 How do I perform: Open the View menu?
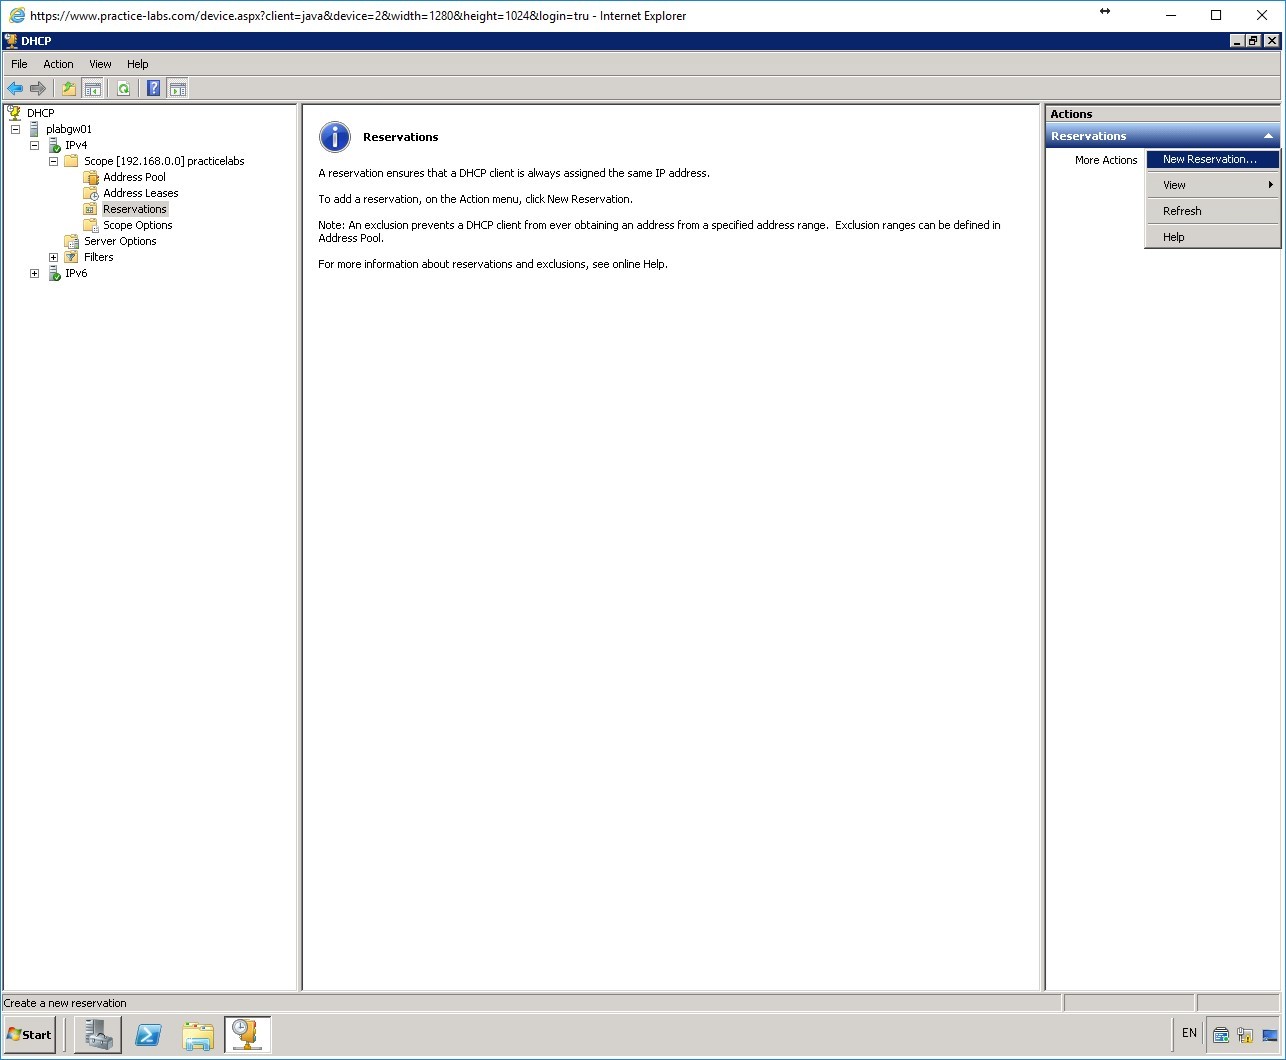(100, 63)
